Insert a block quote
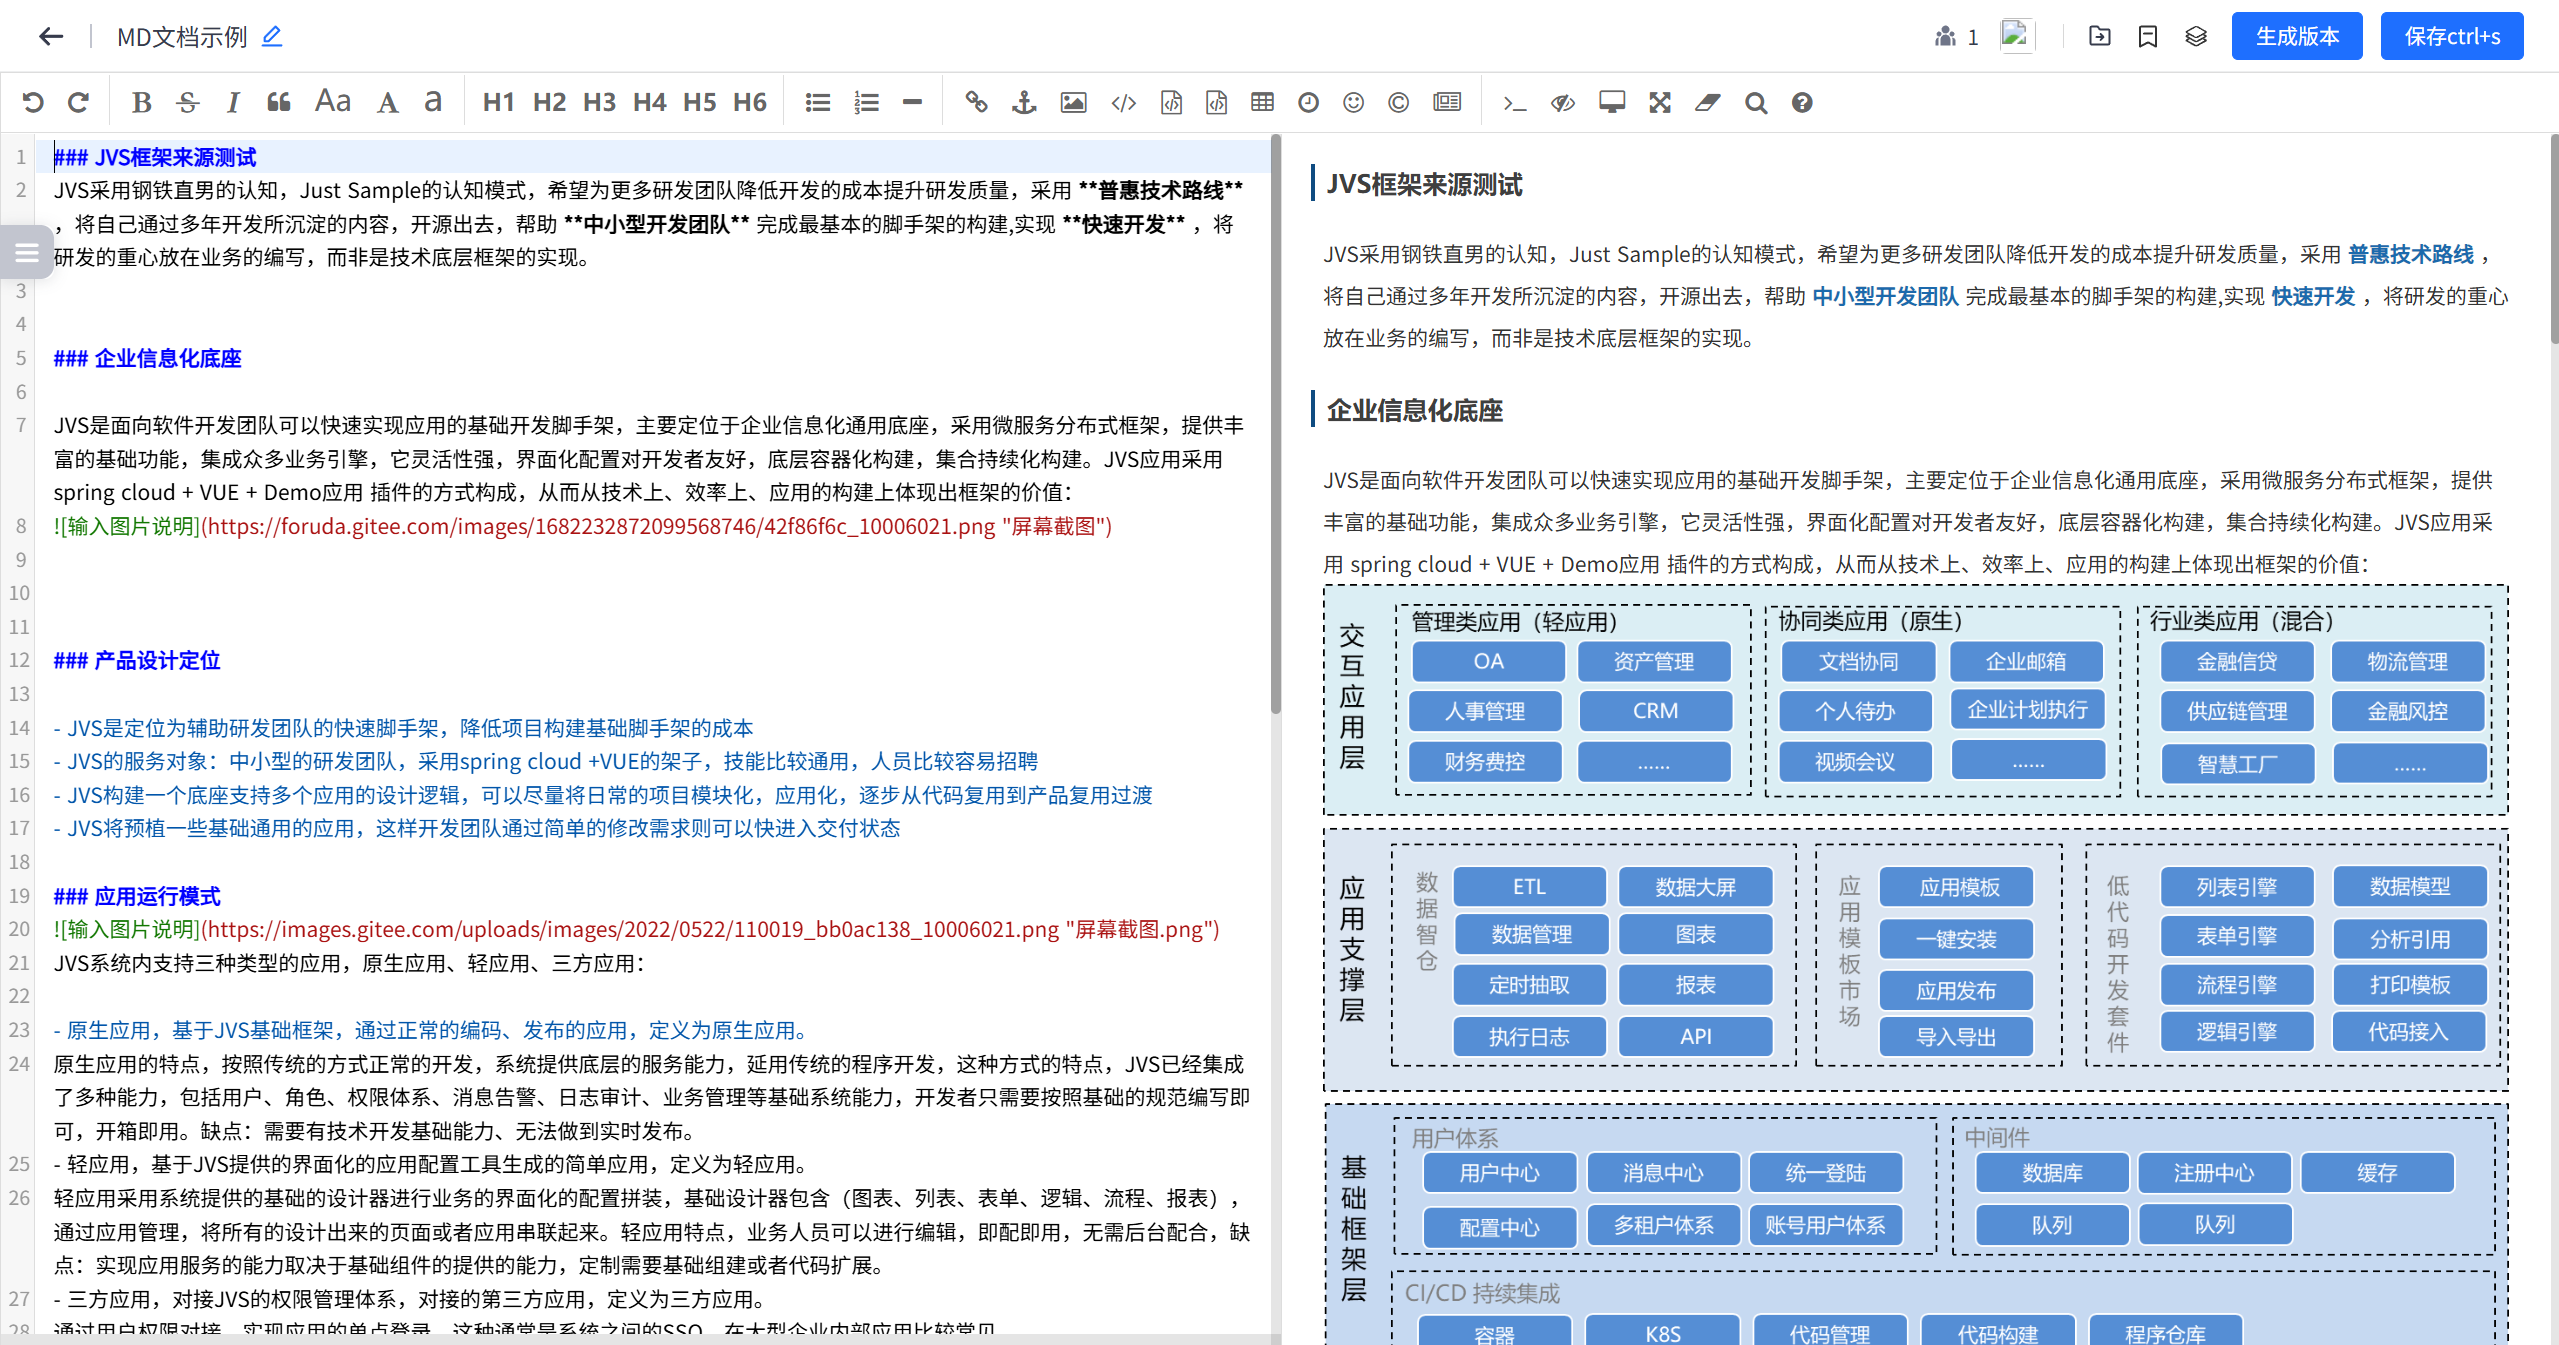Screen dimensions: 2559x1345 (x=279, y=102)
